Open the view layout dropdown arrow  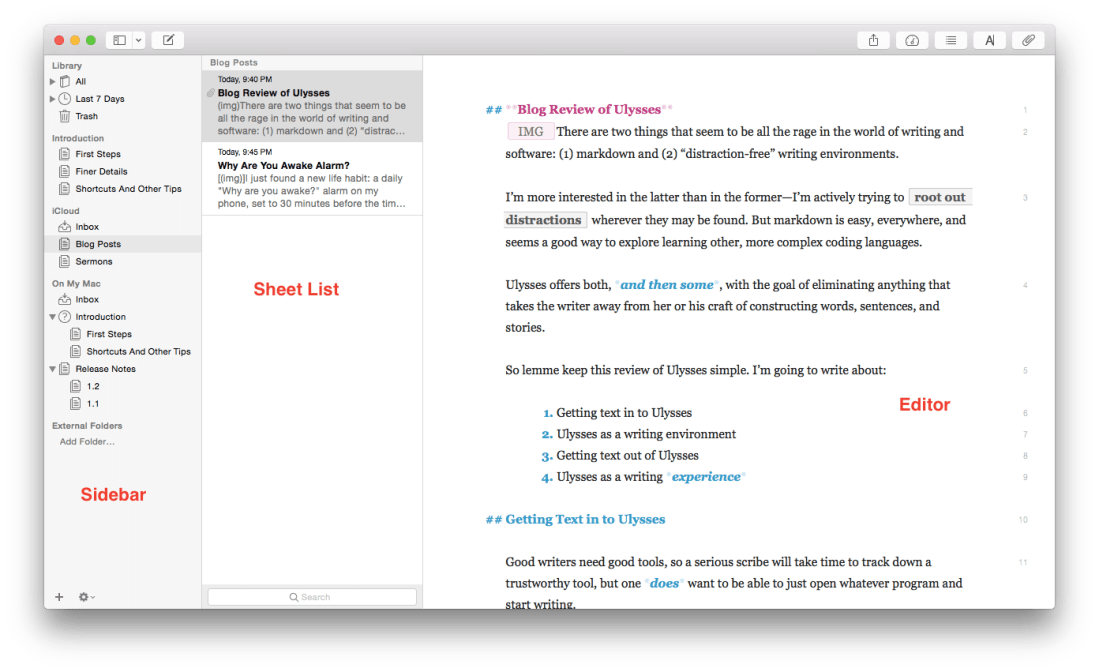(x=139, y=40)
